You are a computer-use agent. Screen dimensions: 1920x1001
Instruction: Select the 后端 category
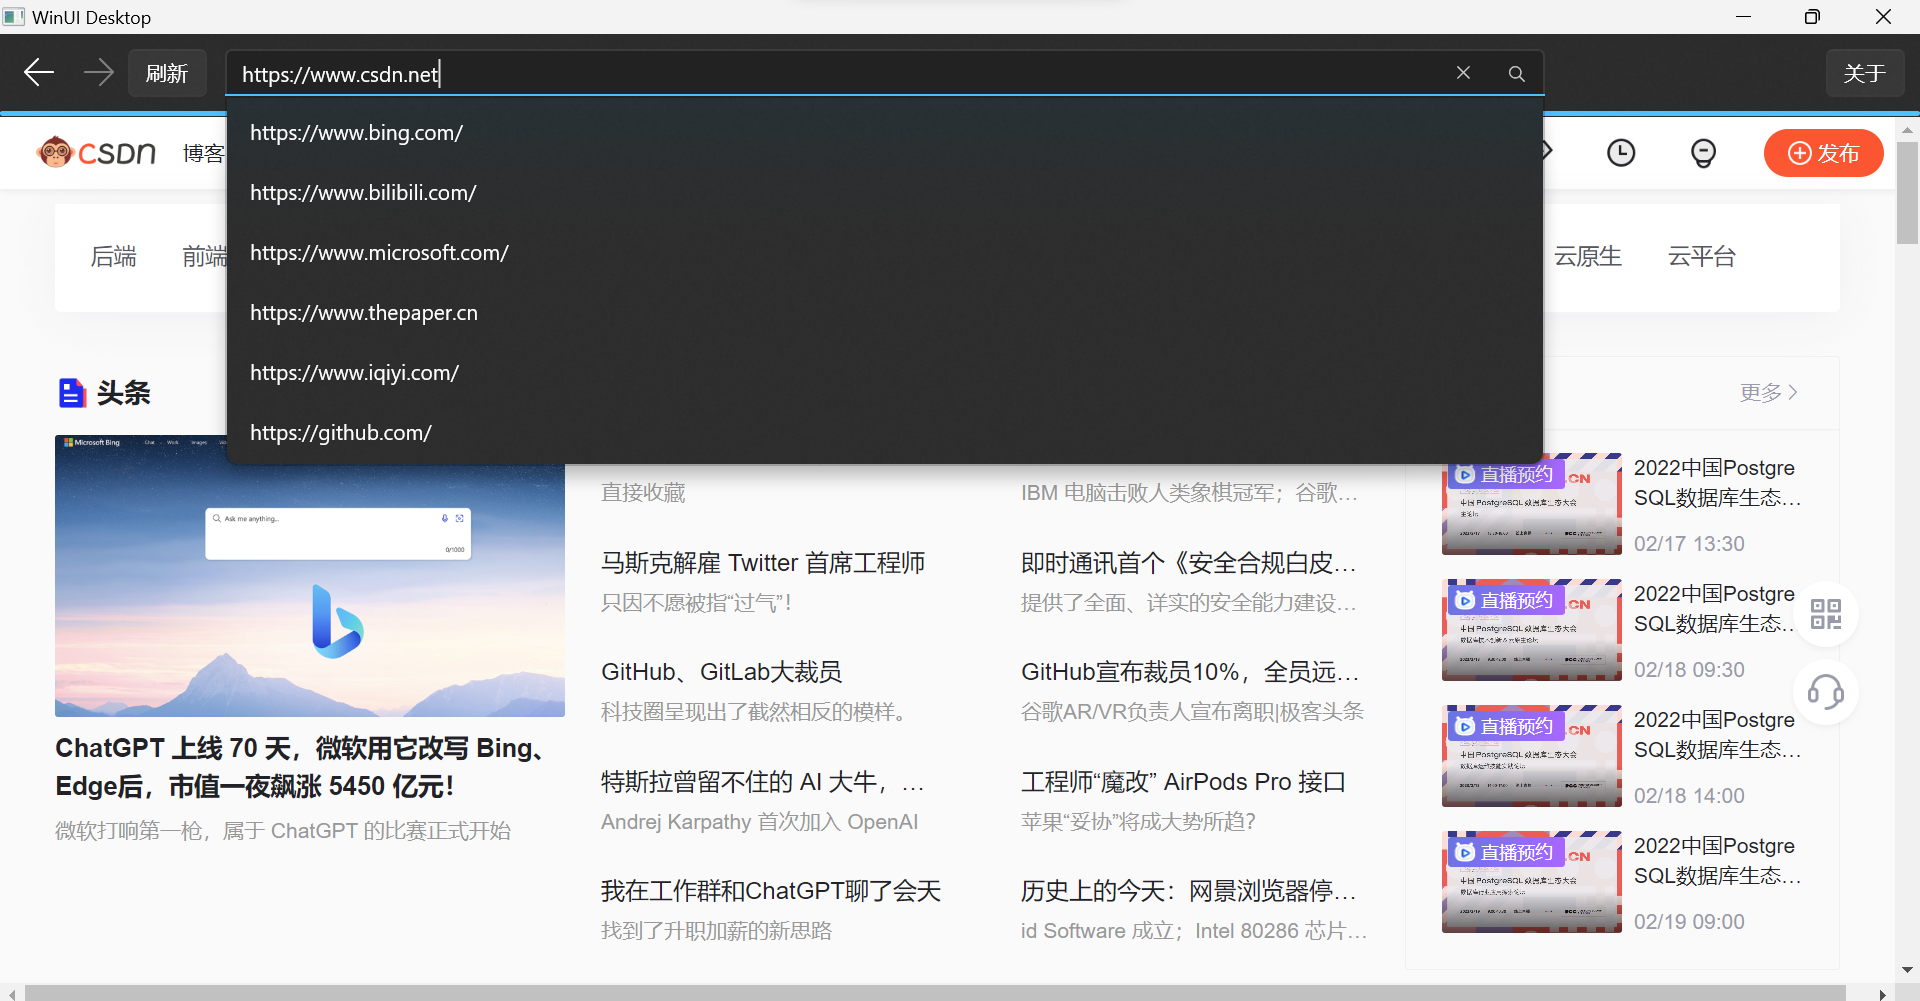coord(113,256)
